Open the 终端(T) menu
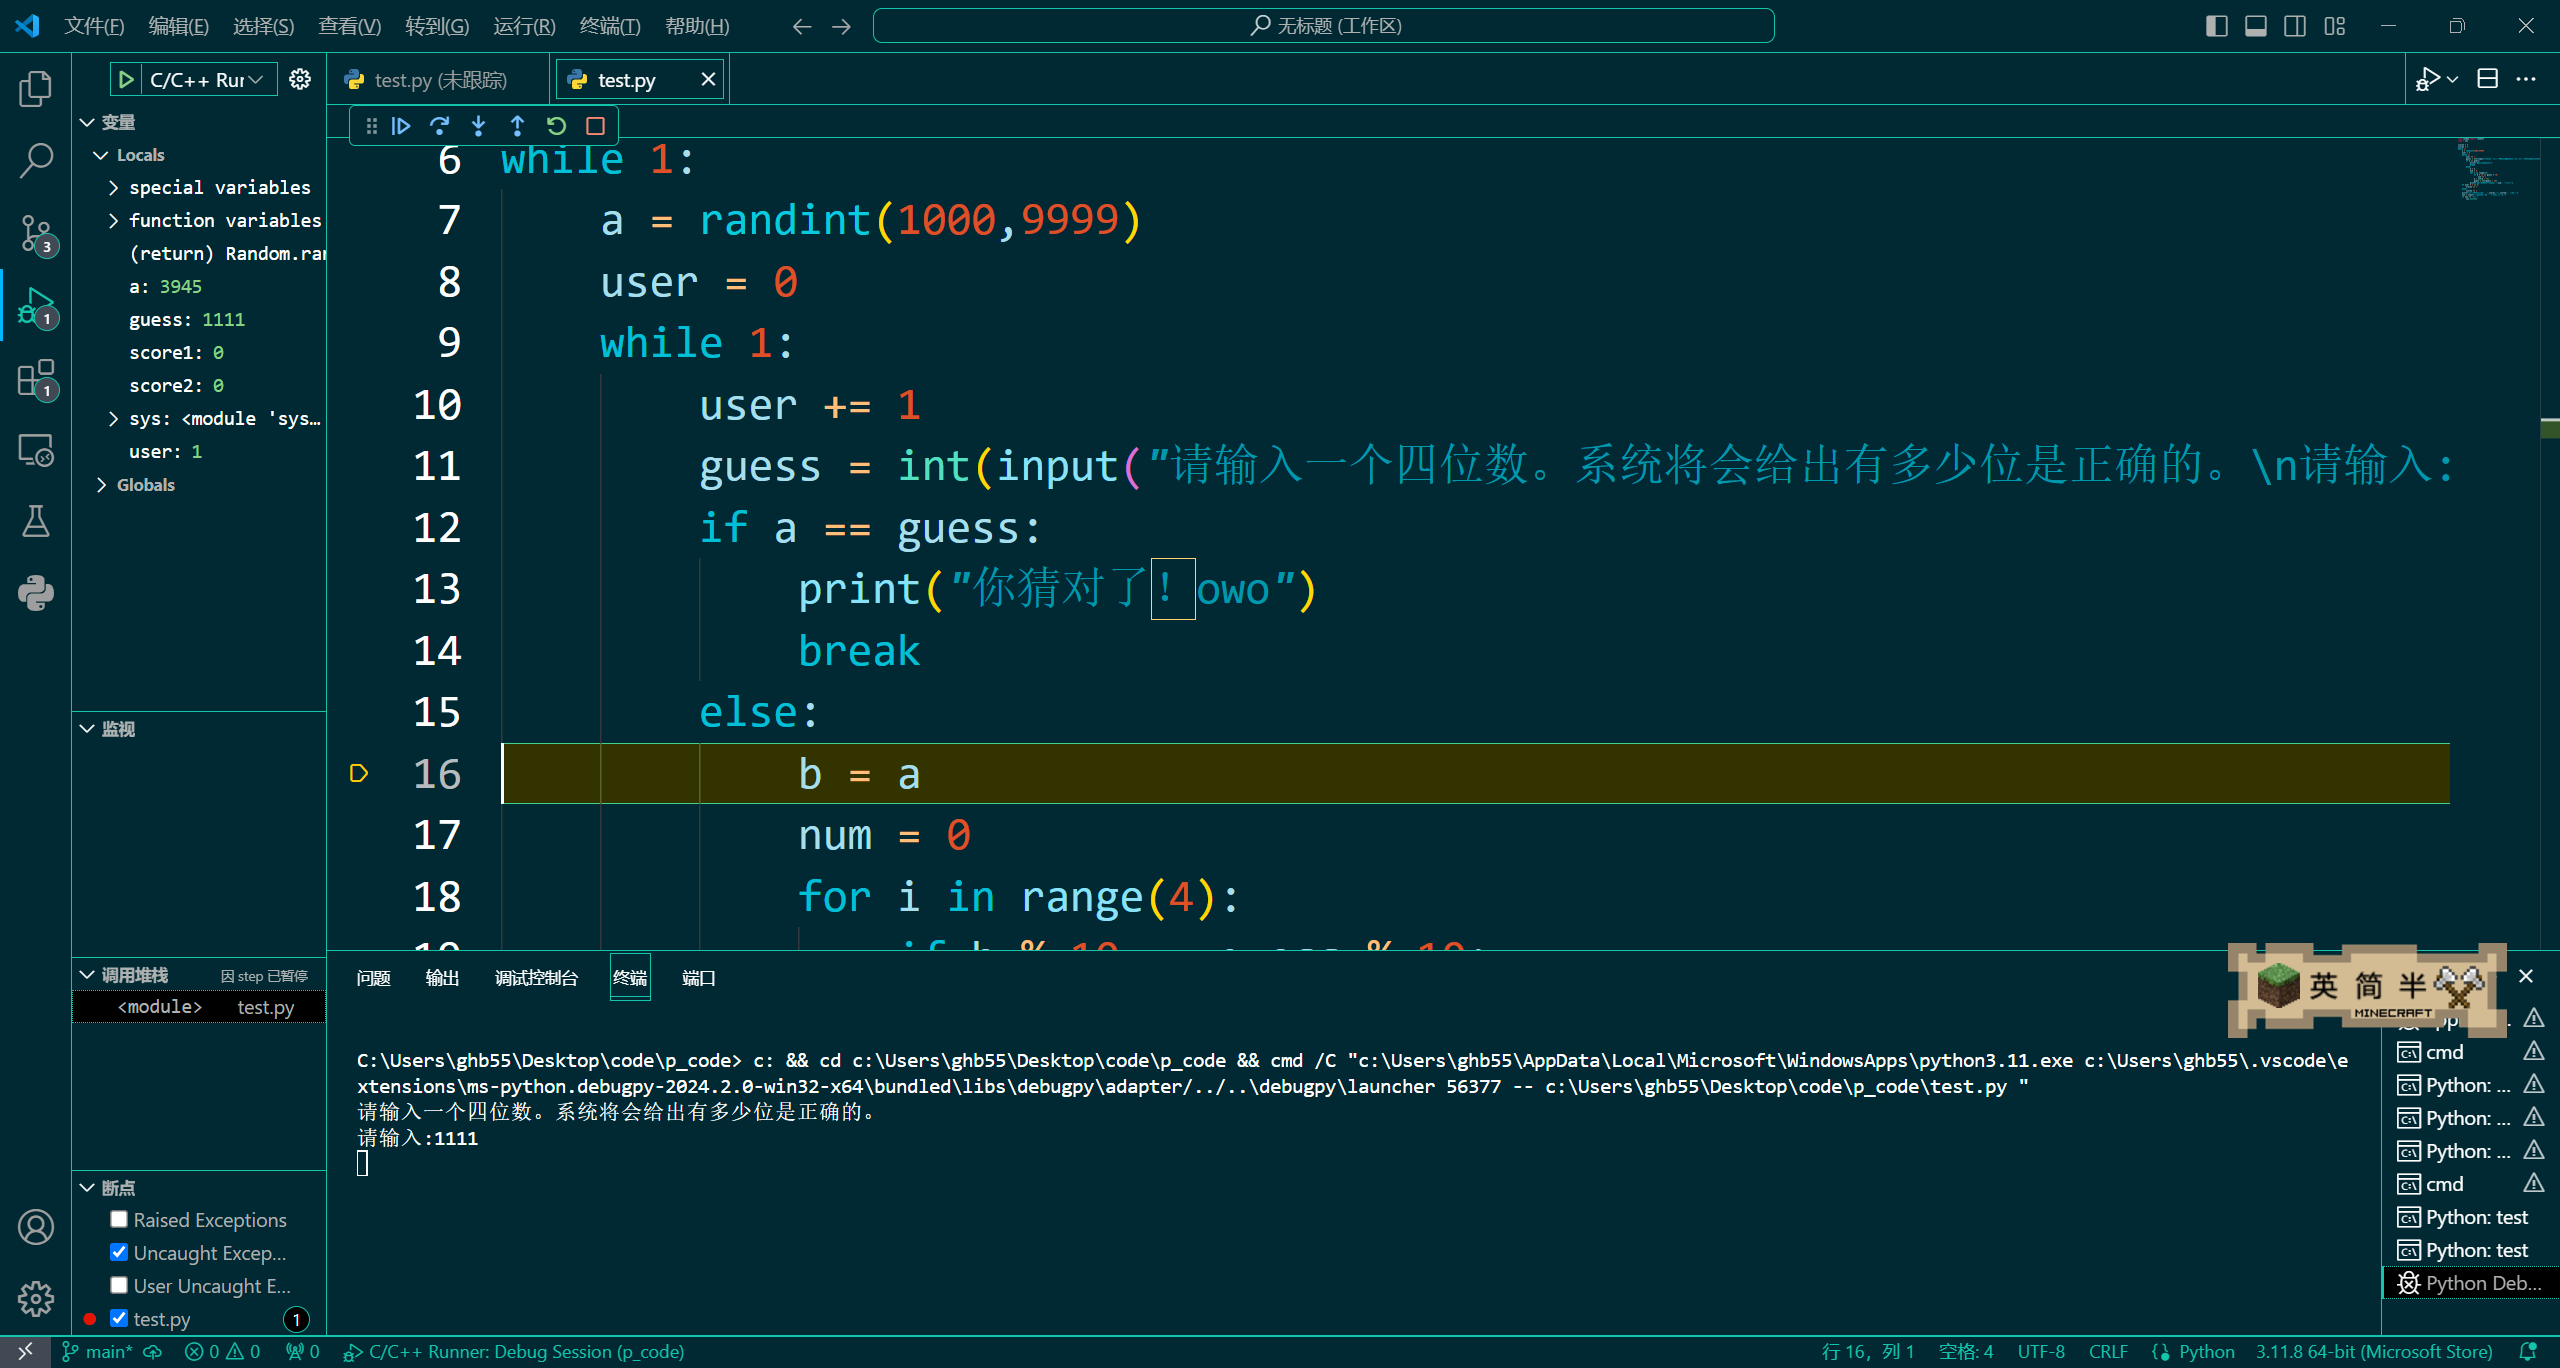 tap(609, 26)
